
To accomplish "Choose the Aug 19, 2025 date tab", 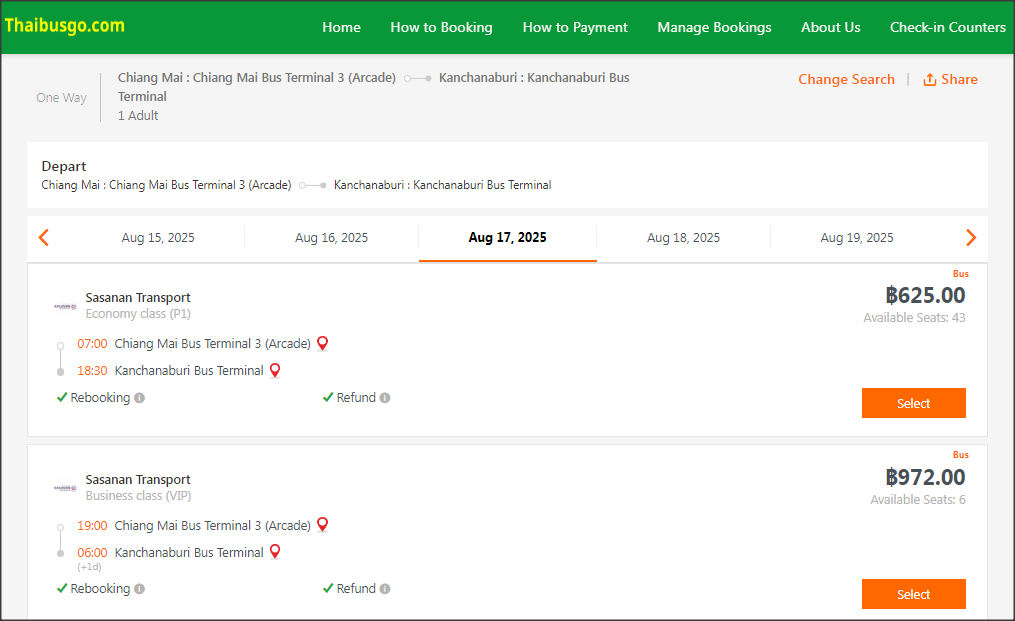I will (x=857, y=238).
